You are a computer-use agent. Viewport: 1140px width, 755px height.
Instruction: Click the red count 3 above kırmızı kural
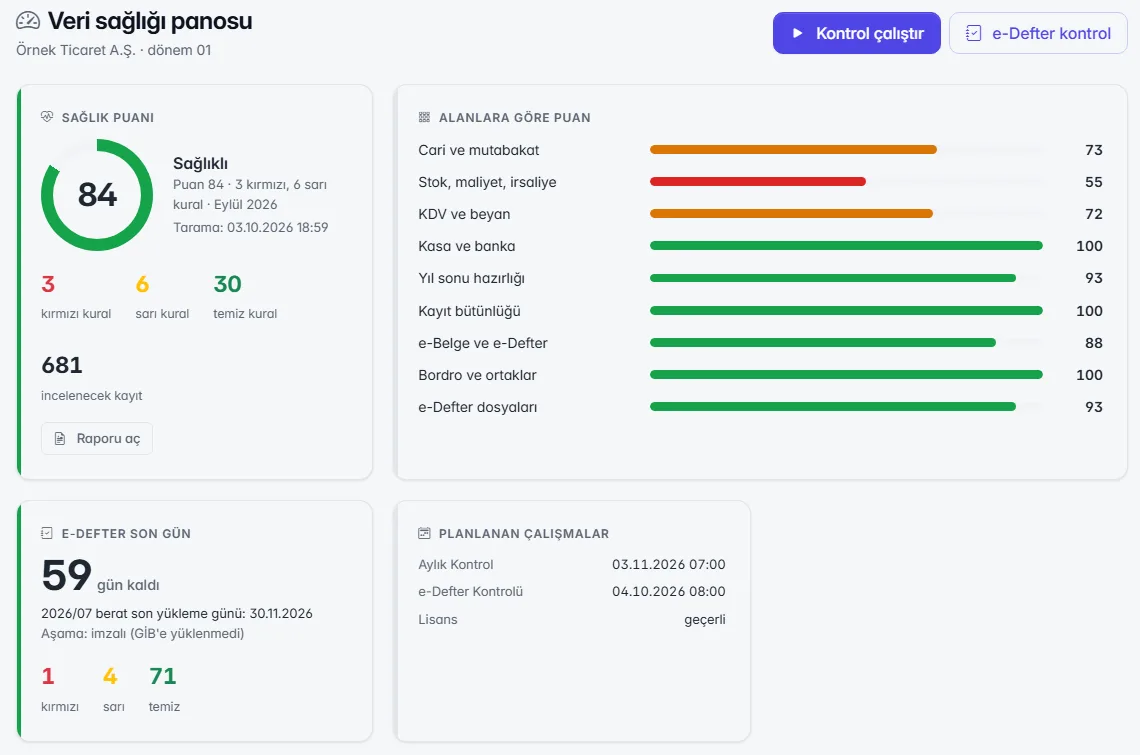pyautogui.click(x=48, y=284)
